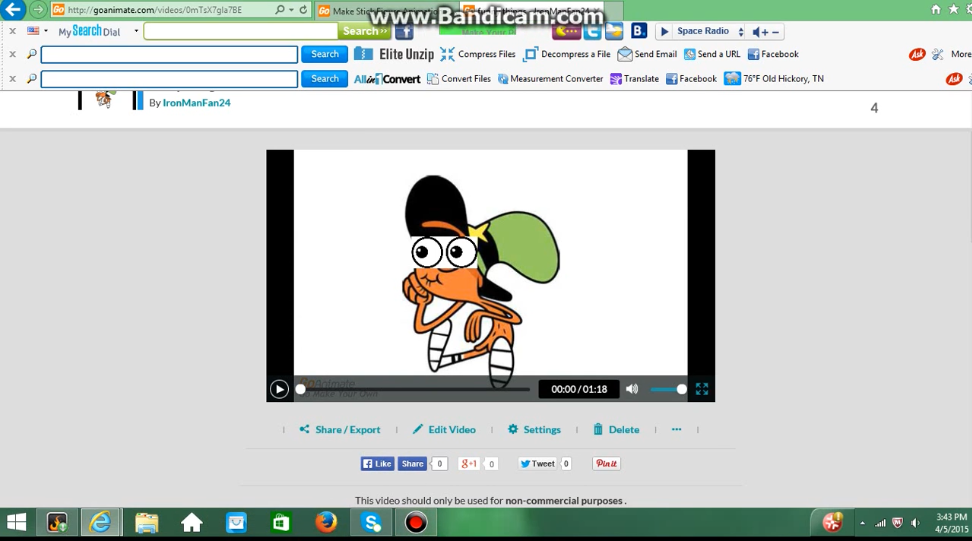
Task: Switch to the Make Stick Figure tab
Action: [384, 11]
